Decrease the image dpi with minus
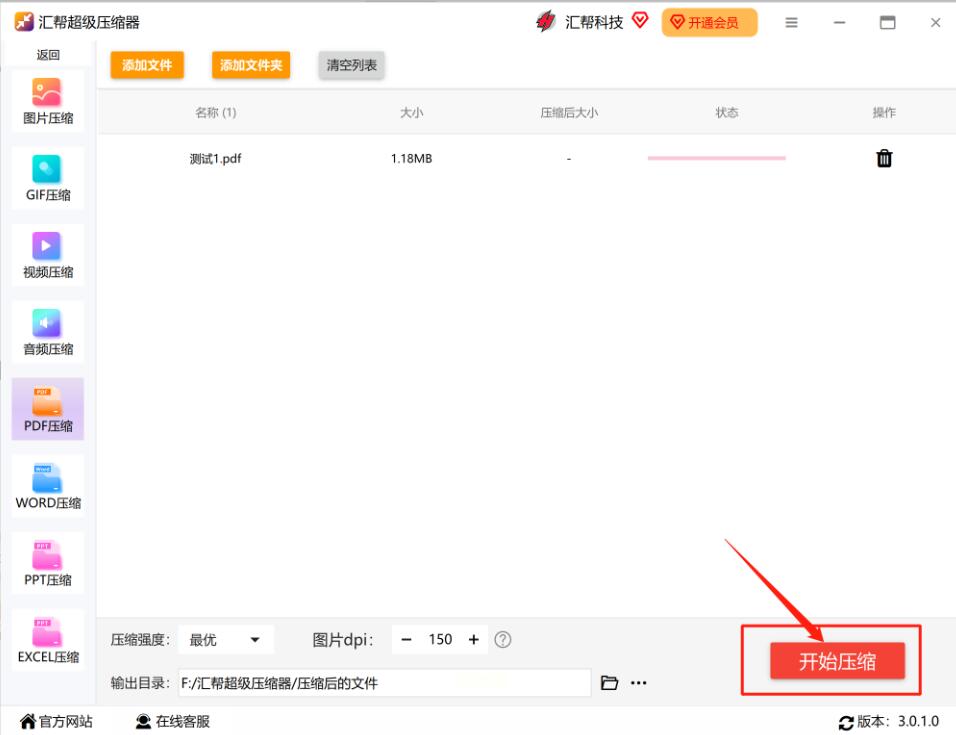Screen dimensions: 956x735 407,639
